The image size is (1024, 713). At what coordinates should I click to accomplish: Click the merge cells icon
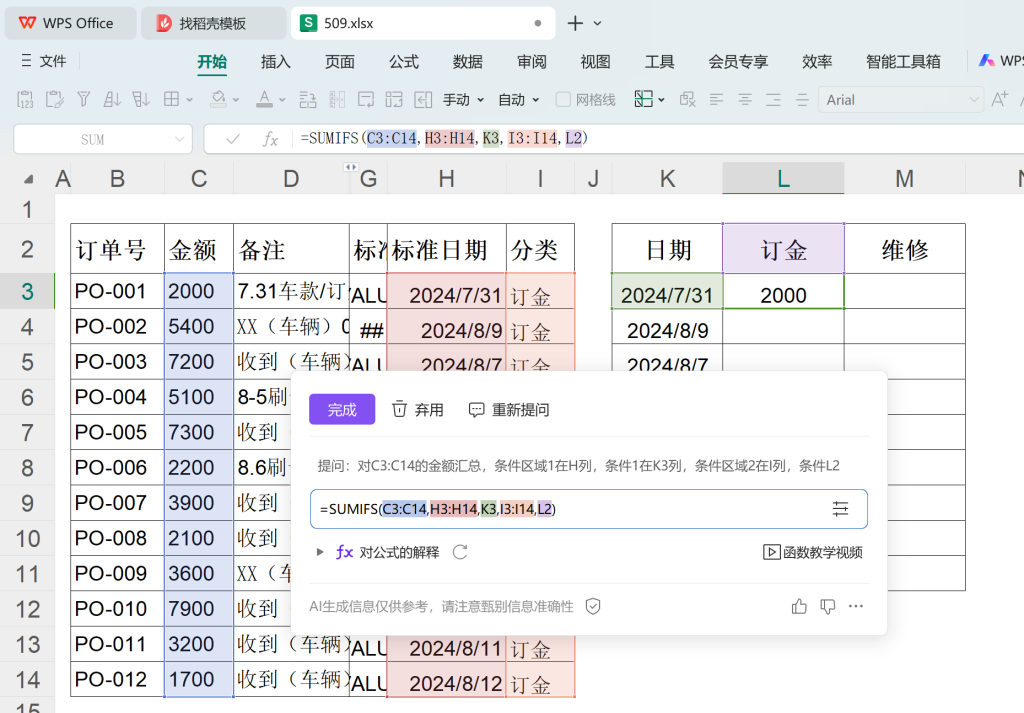click(394, 99)
